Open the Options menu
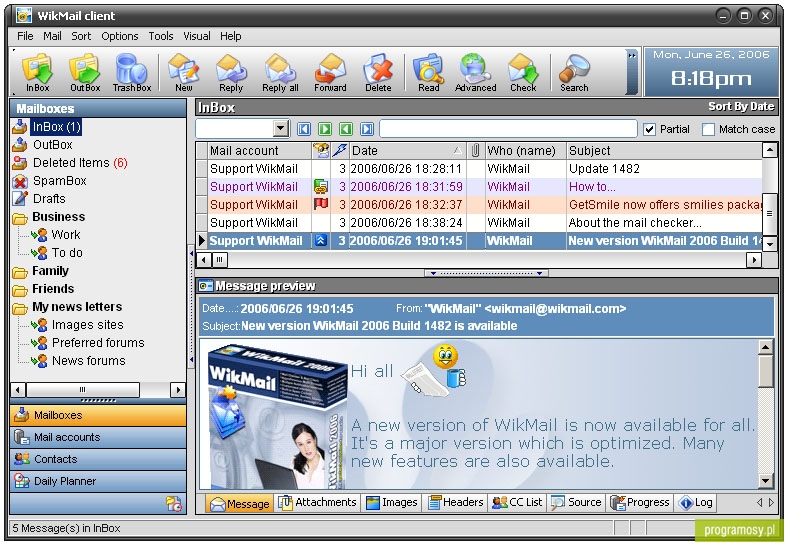This screenshot has width=790, height=548. coord(119,36)
